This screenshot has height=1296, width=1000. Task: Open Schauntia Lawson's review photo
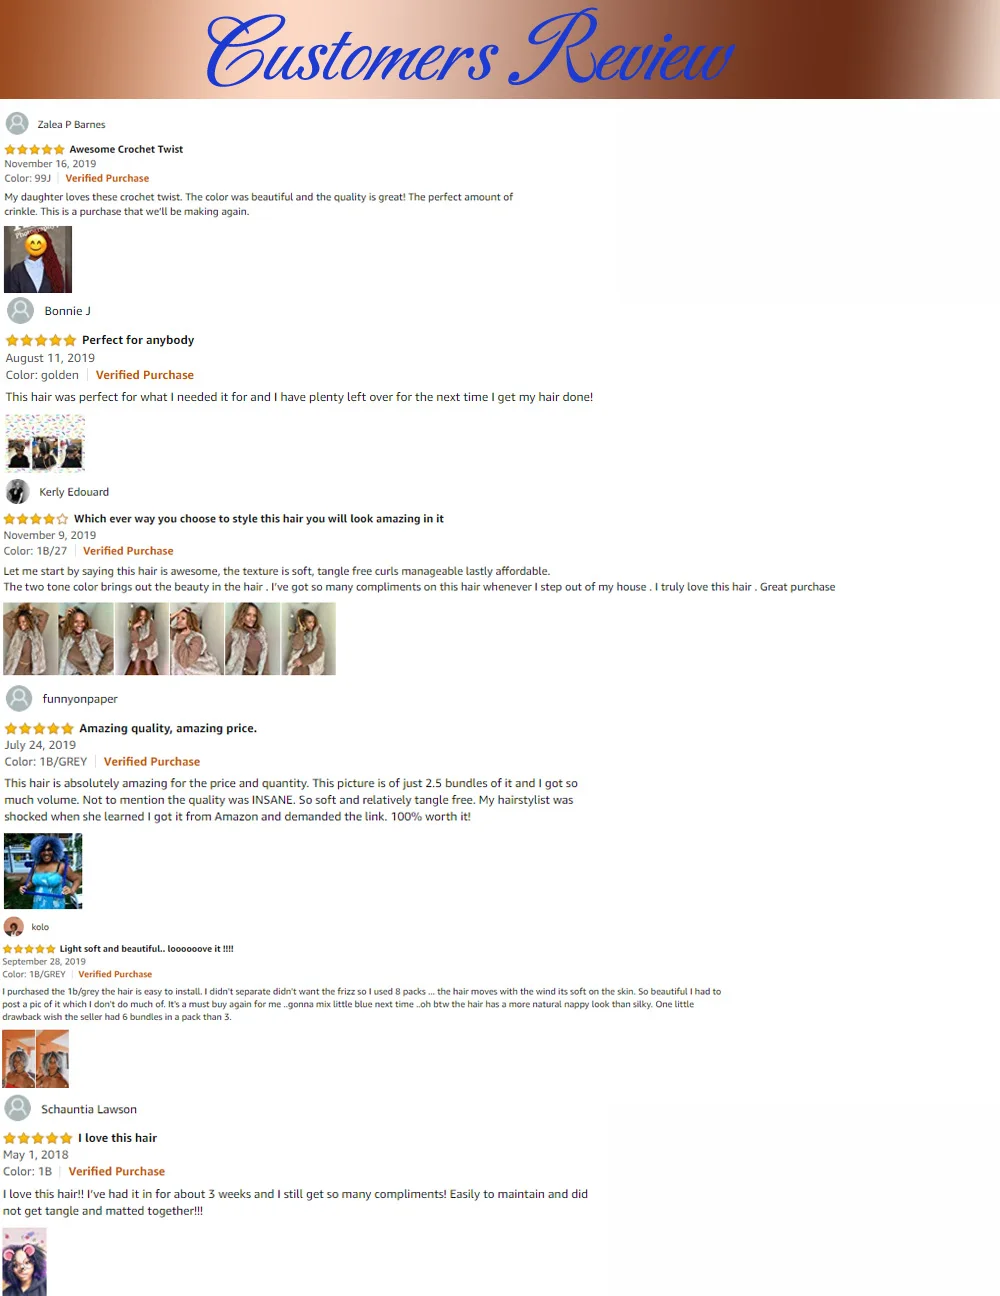point(25,1262)
